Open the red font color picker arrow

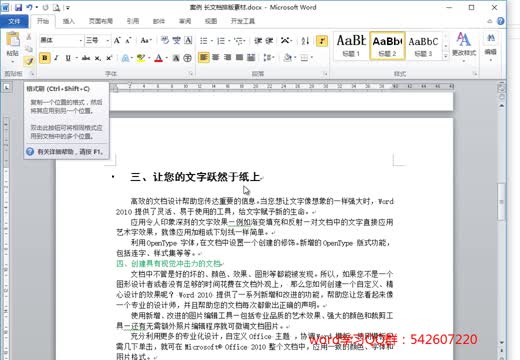pyautogui.click(x=166, y=58)
